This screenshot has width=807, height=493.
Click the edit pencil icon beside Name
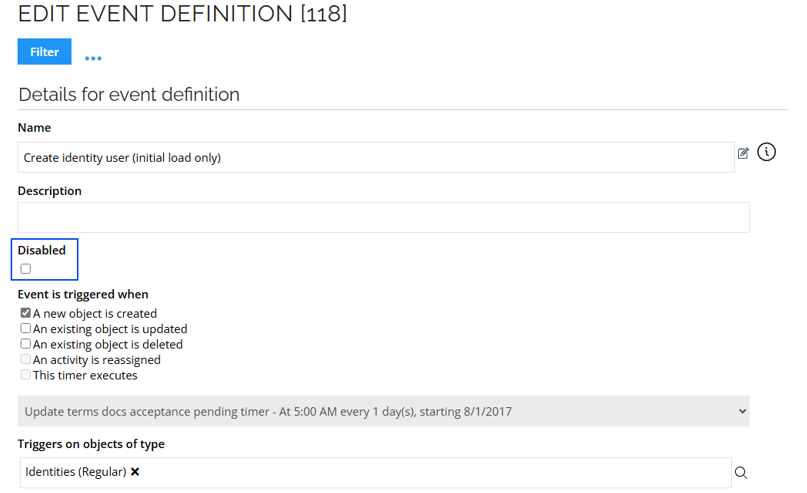point(743,154)
